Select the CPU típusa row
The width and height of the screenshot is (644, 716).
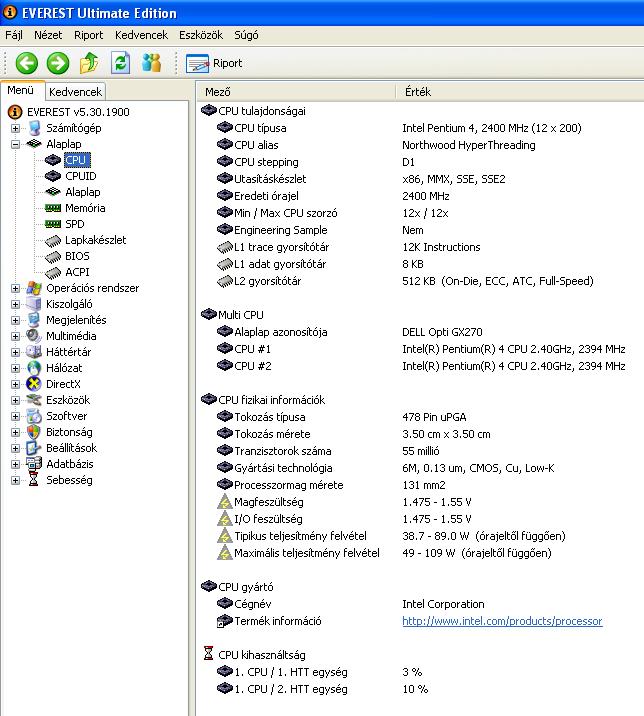click(420, 128)
